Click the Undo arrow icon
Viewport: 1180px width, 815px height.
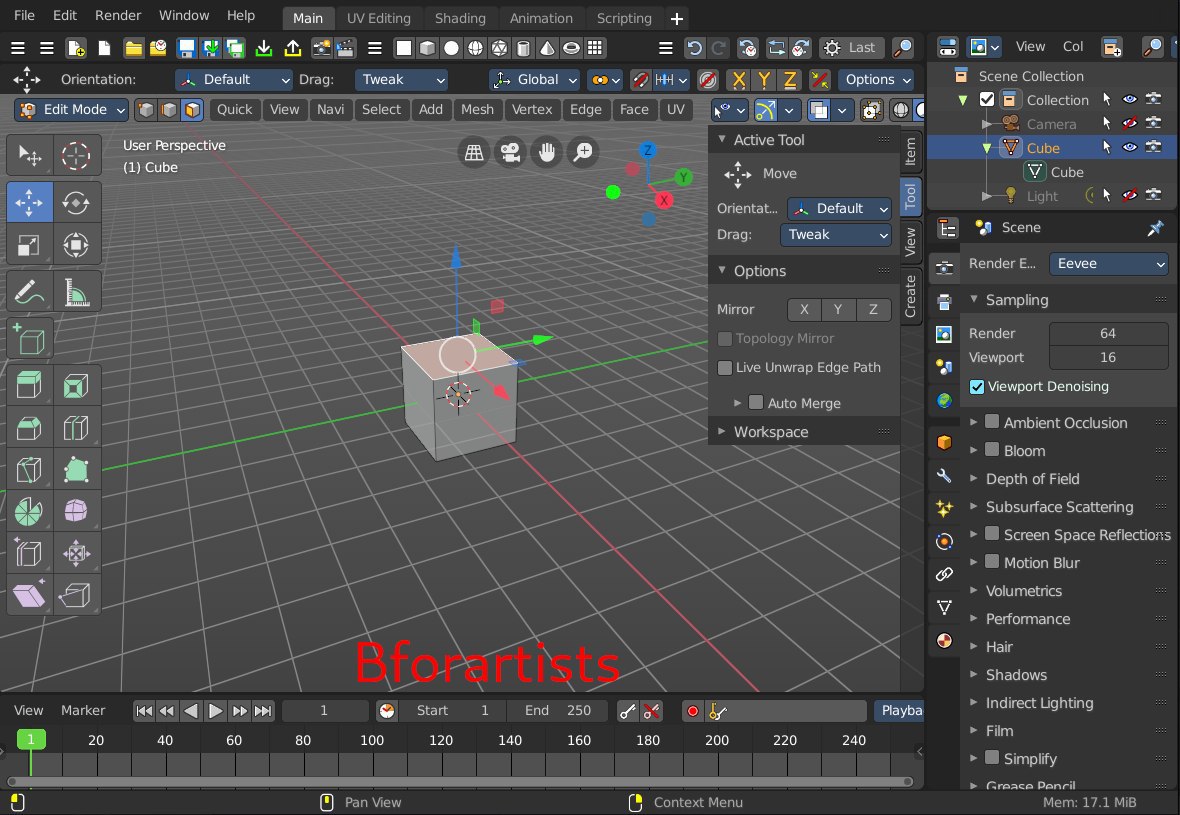[695, 48]
